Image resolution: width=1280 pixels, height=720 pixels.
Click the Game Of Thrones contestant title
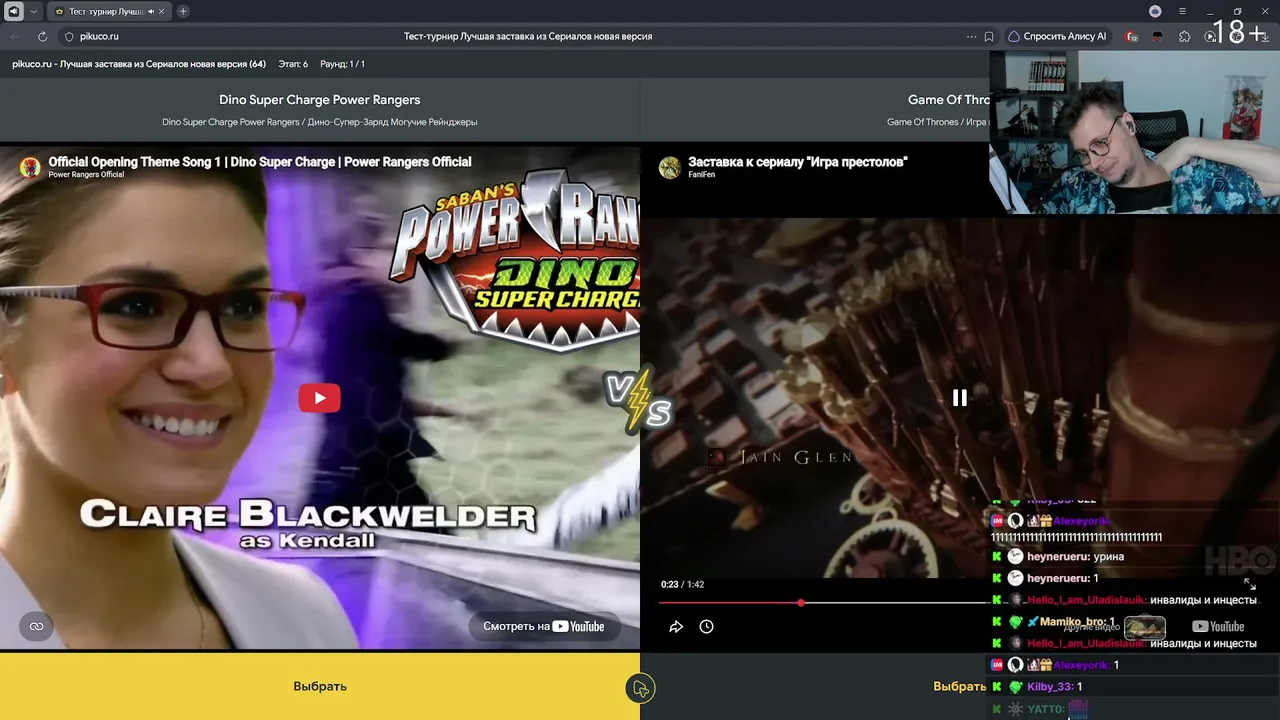(949, 100)
